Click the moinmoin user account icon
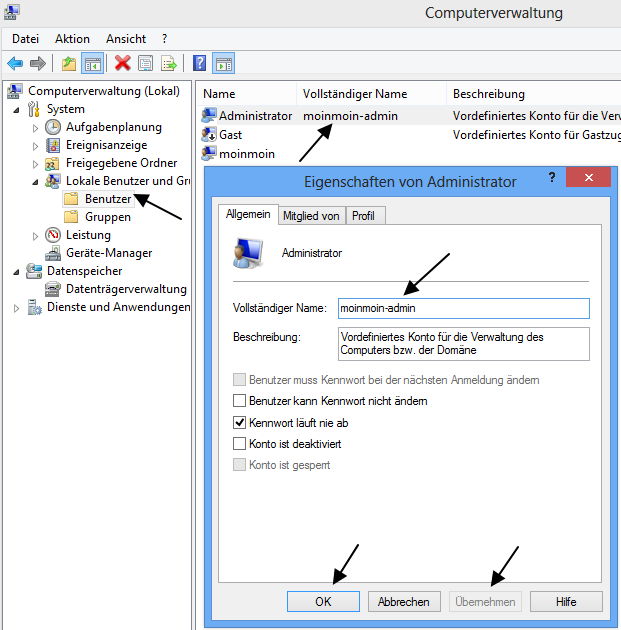621x630 pixels. (209, 154)
